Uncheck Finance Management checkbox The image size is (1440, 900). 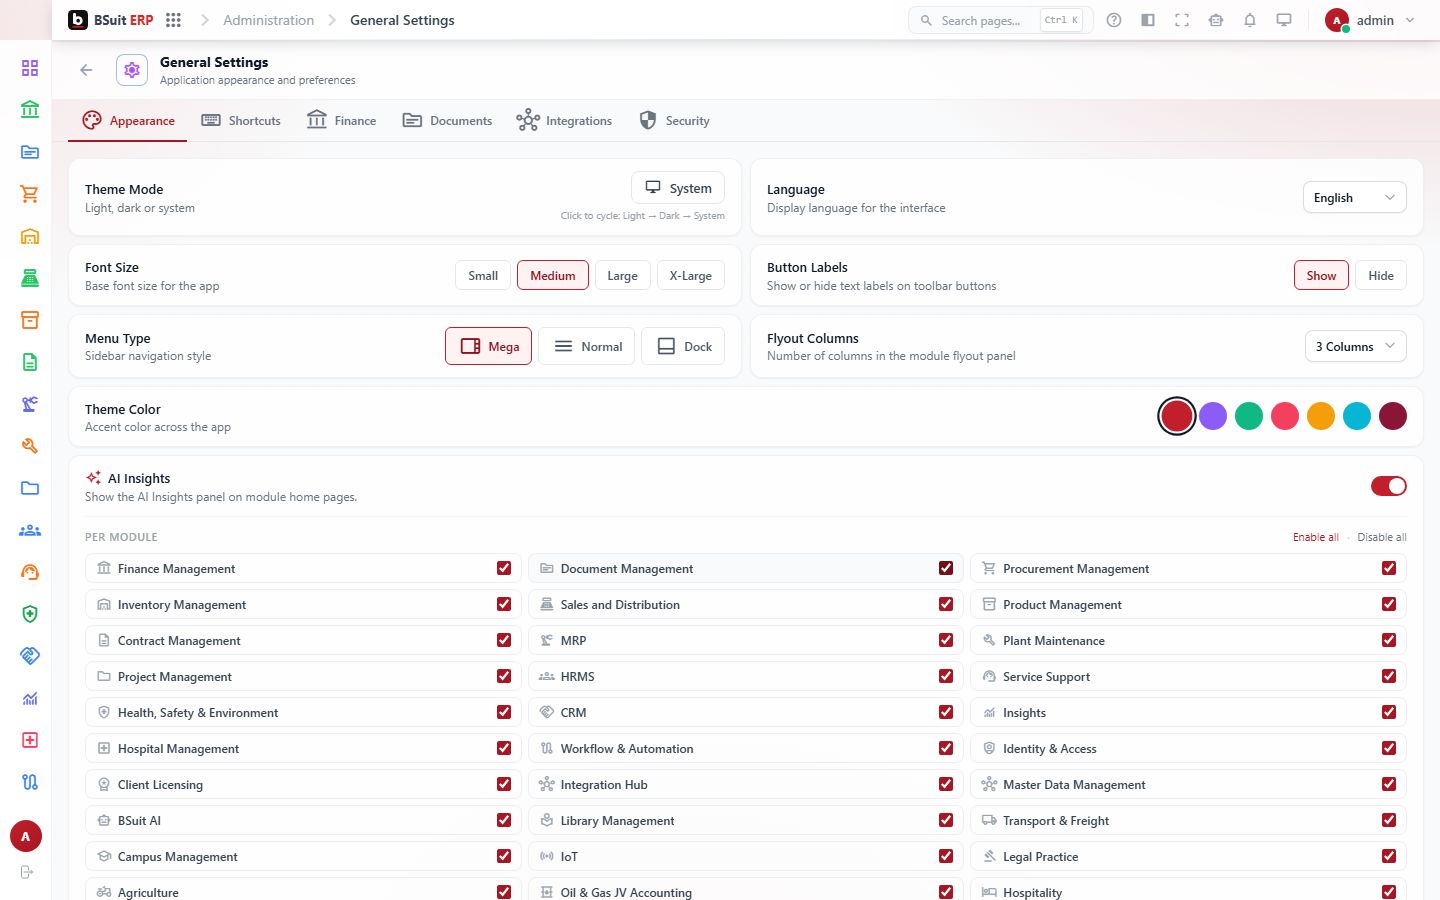(504, 568)
